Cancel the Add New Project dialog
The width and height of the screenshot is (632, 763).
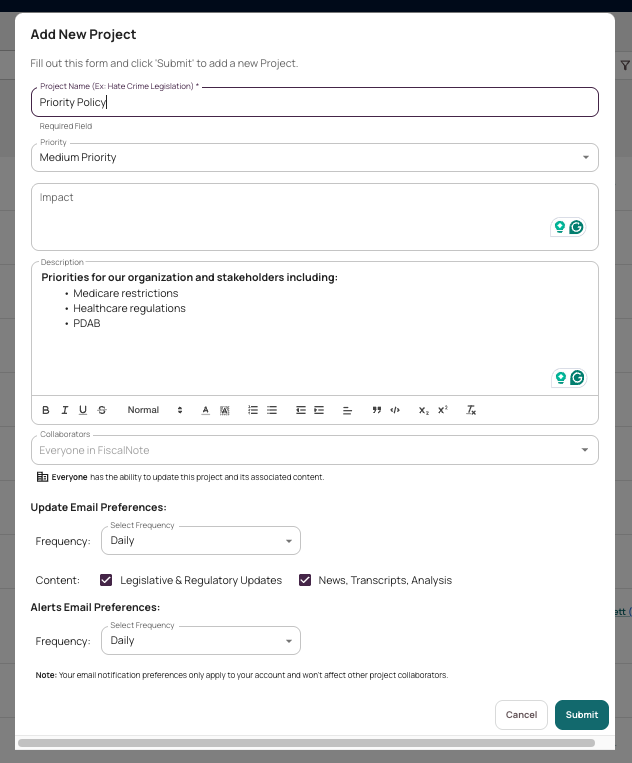(x=521, y=715)
